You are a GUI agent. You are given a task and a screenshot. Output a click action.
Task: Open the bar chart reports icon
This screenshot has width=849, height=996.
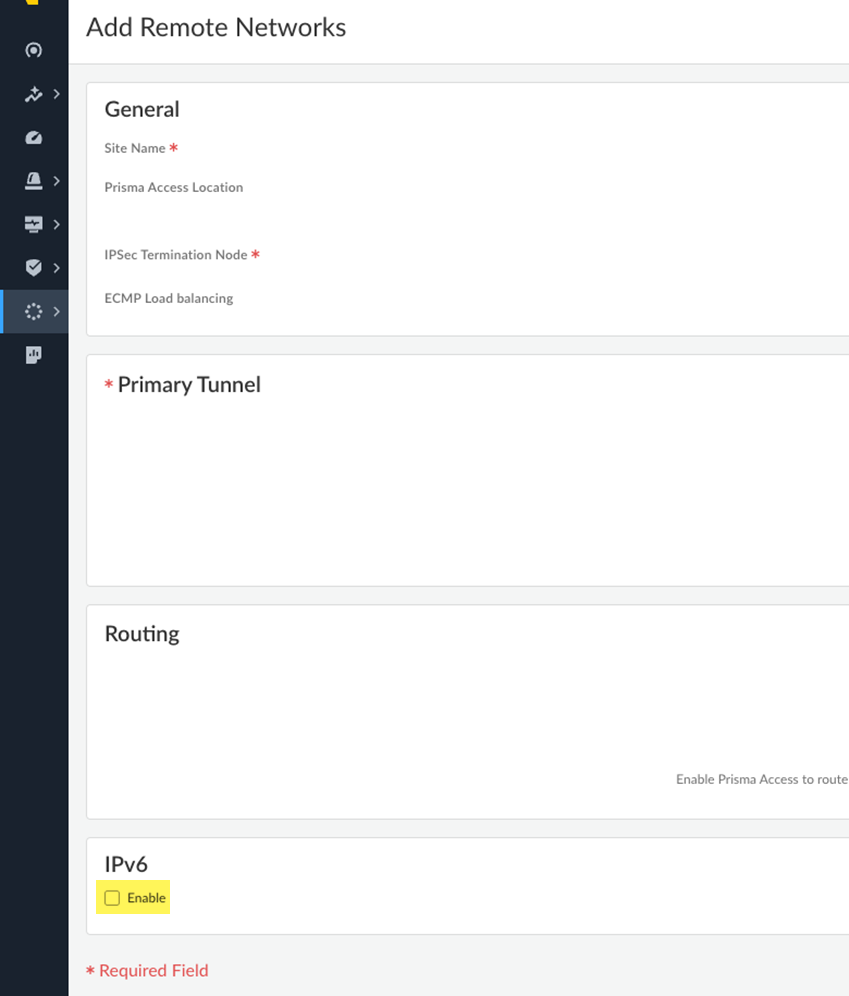tap(34, 354)
